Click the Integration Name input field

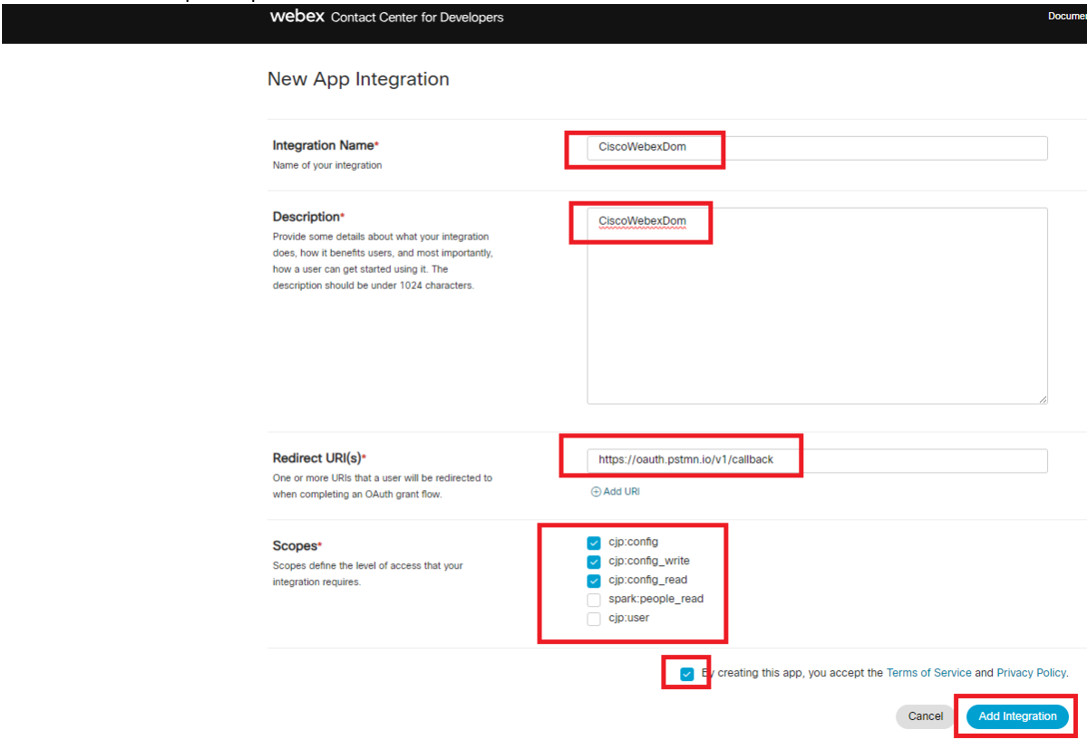point(817,148)
